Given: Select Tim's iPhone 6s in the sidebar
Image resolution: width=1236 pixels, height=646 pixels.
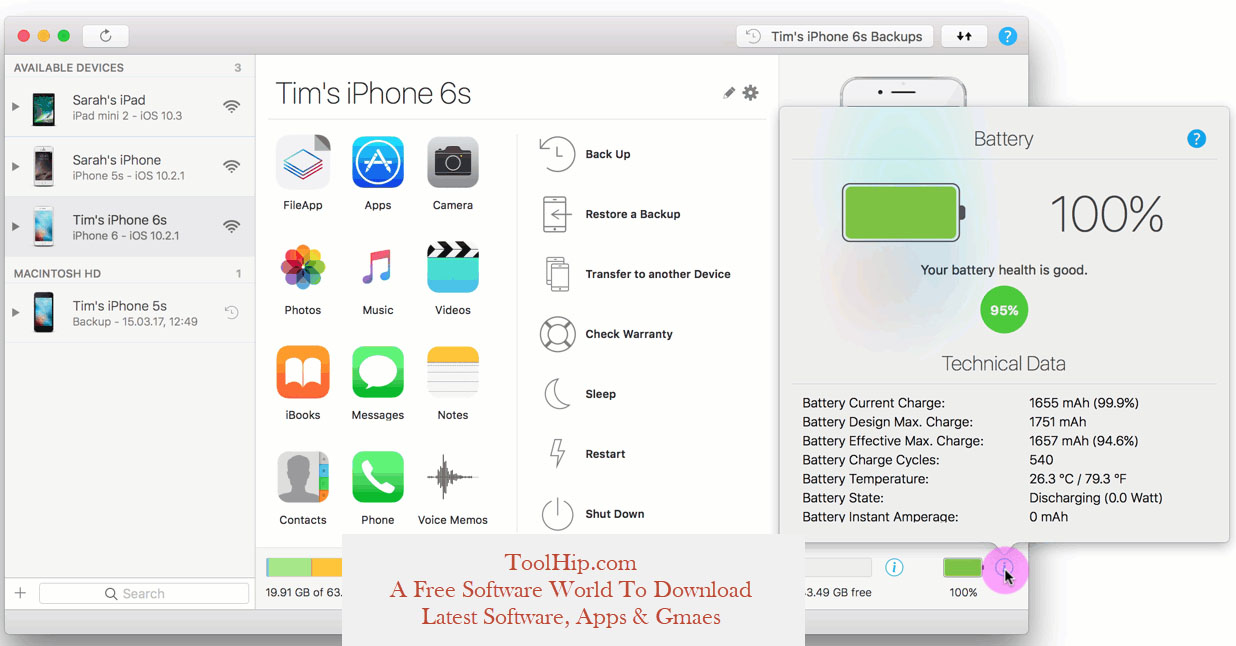Looking at the screenshot, I should [x=128, y=226].
